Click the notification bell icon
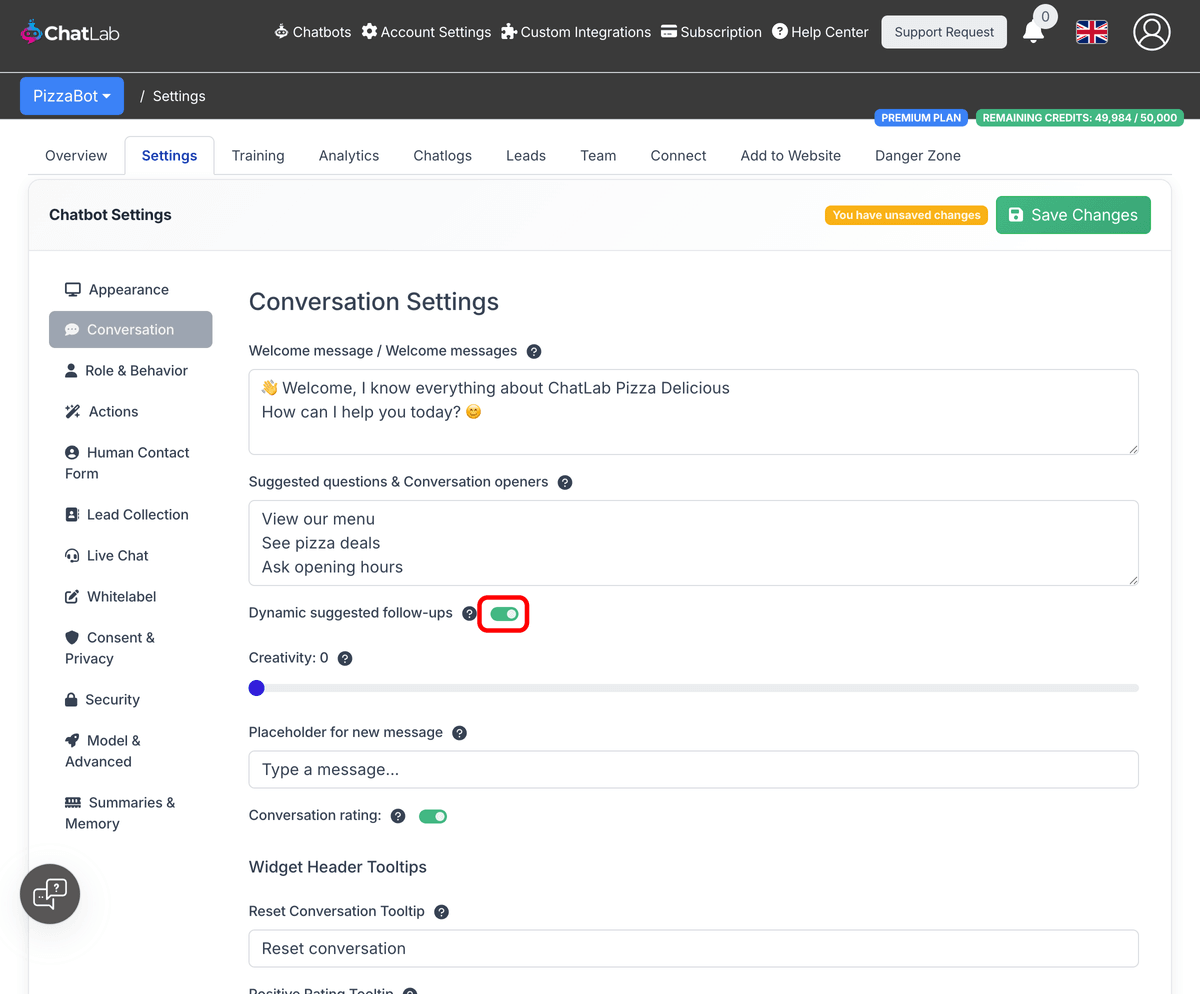 (1034, 31)
